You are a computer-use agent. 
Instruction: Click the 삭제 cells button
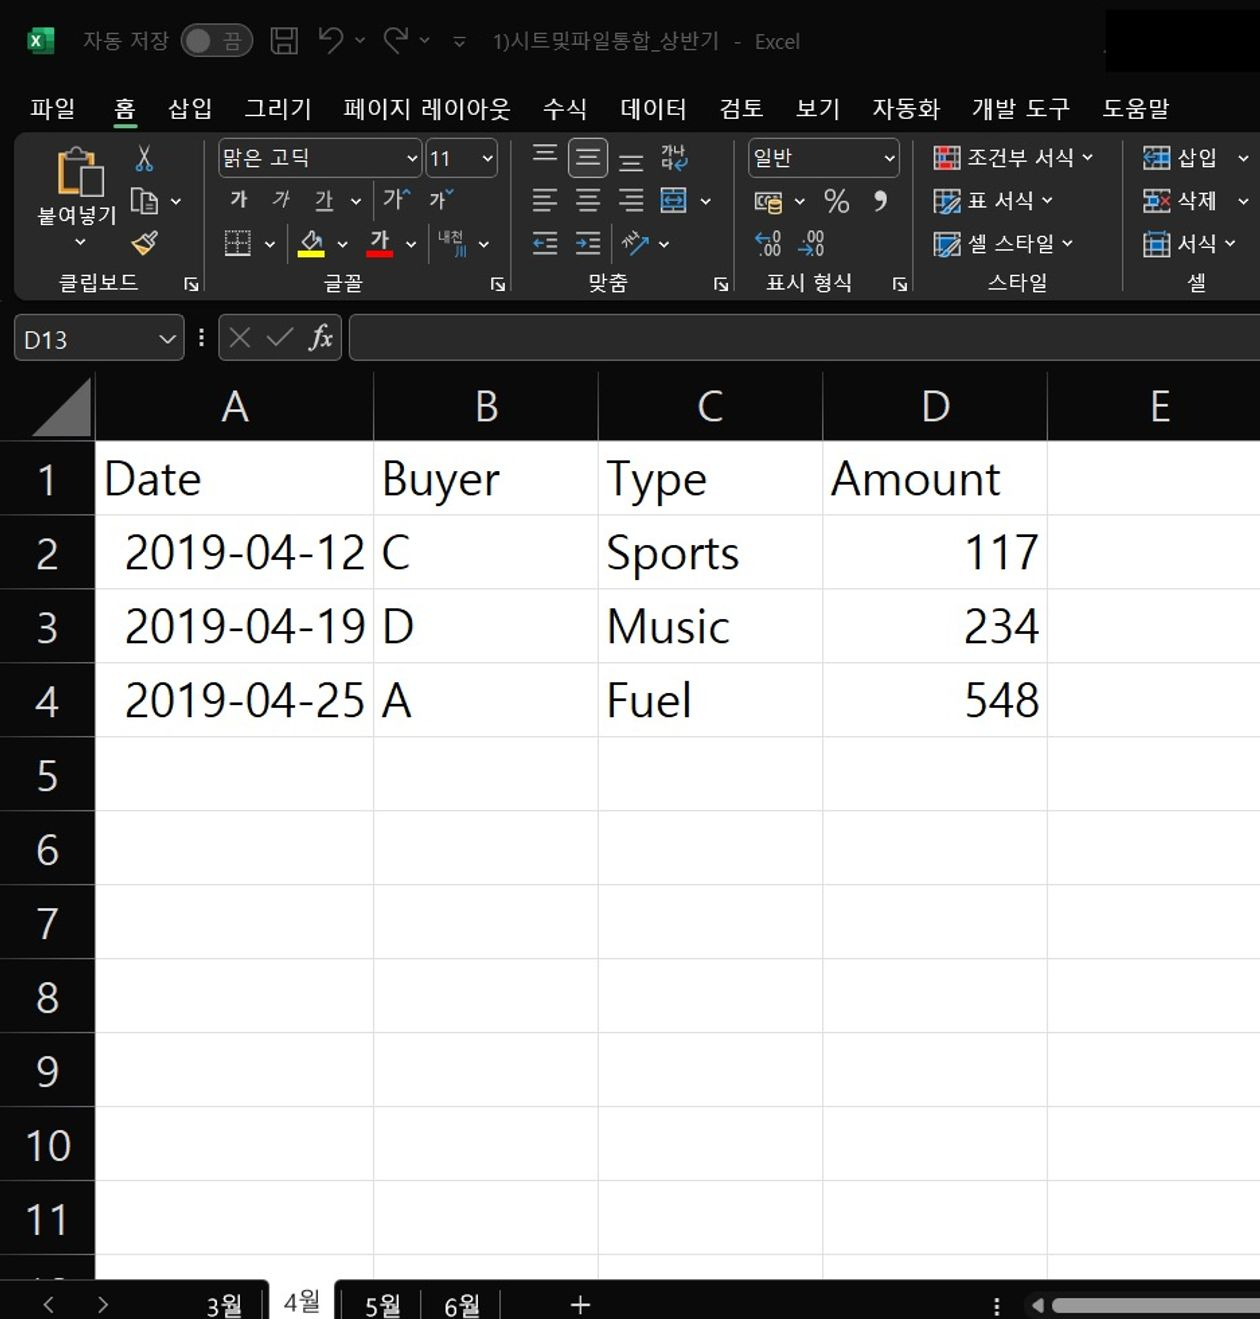pos(1180,201)
